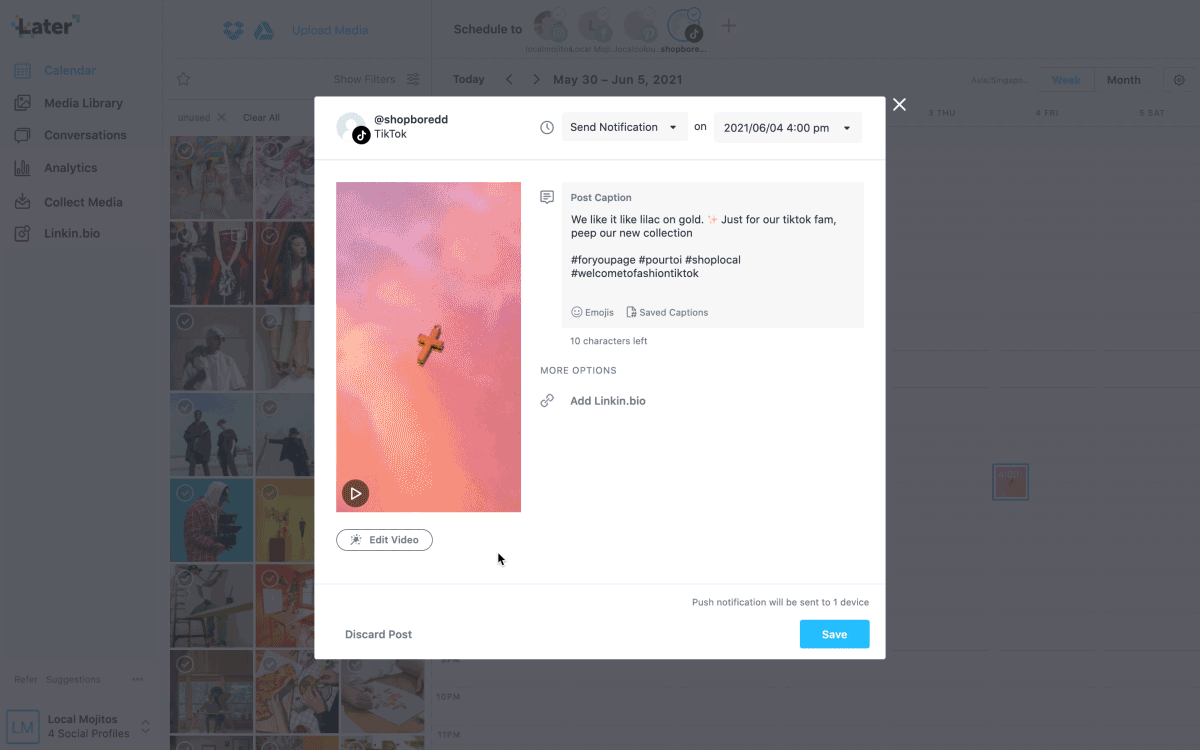Click the Later logo
The height and width of the screenshot is (750, 1200).
[x=46, y=25]
